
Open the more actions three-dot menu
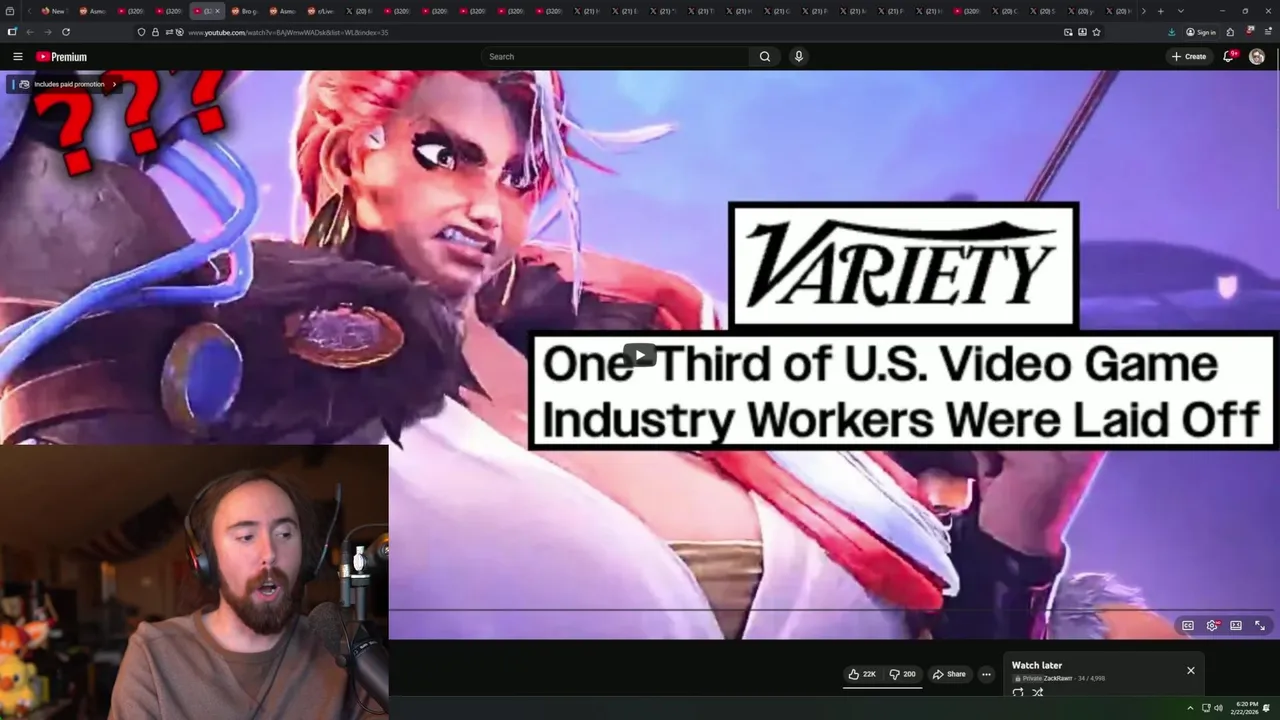pos(986,674)
